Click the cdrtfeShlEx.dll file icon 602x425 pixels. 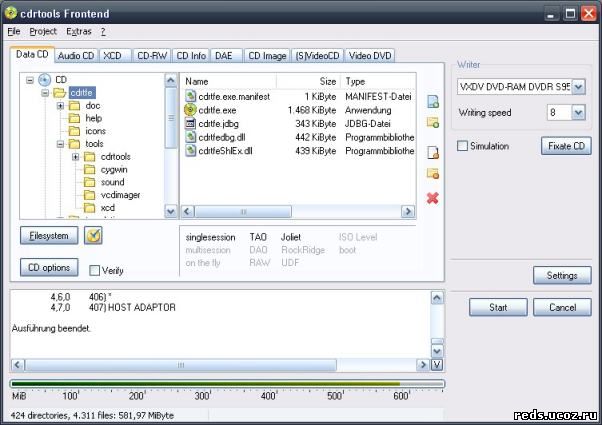pyautogui.click(x=190, y=150)
